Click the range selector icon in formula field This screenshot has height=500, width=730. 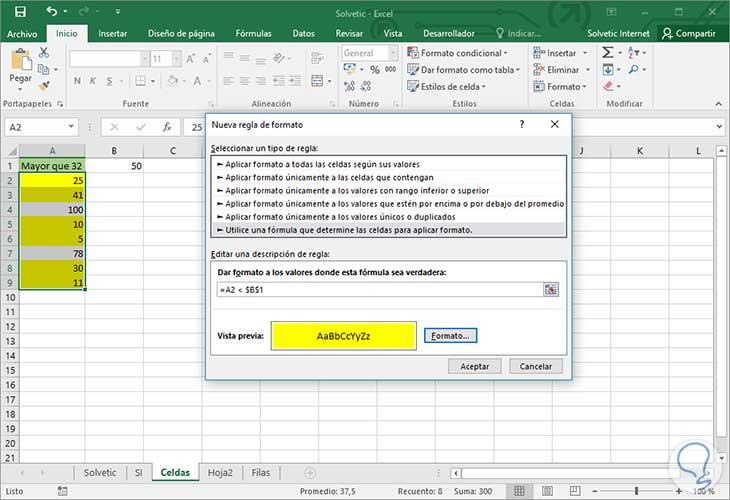(x=550, y=289)
